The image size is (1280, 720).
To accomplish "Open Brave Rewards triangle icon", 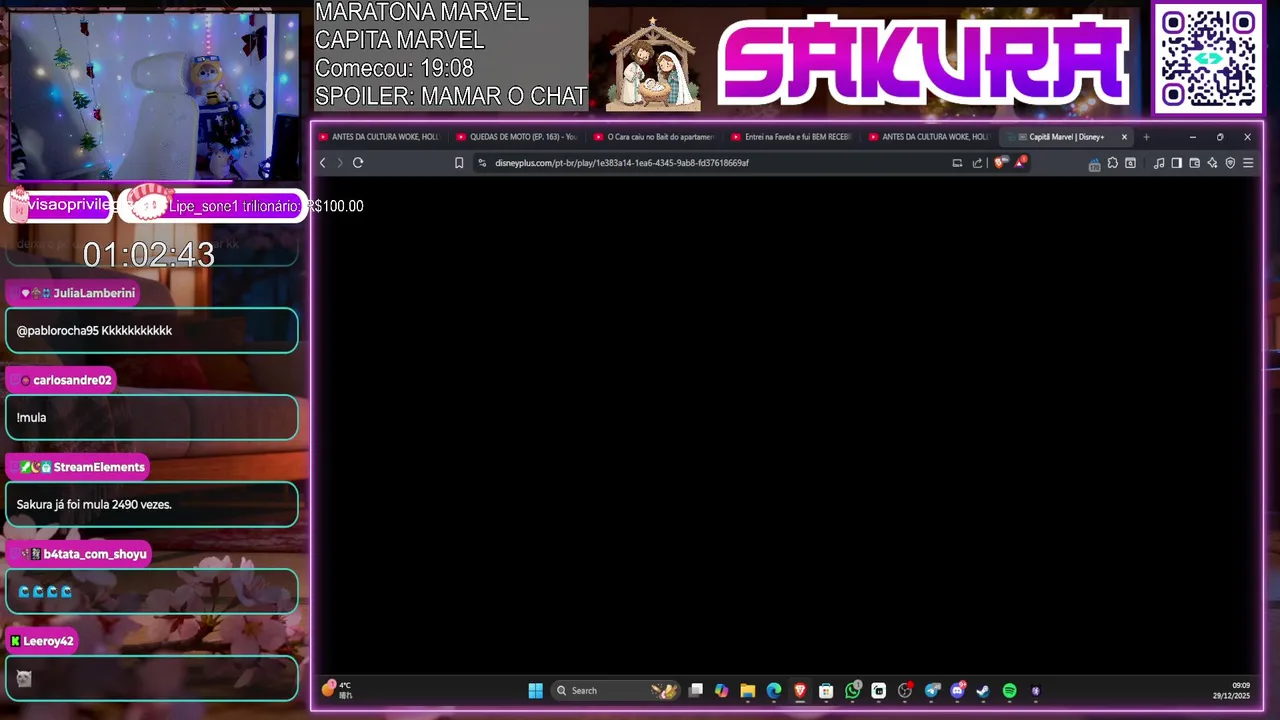I will [x=1020, y=162].
